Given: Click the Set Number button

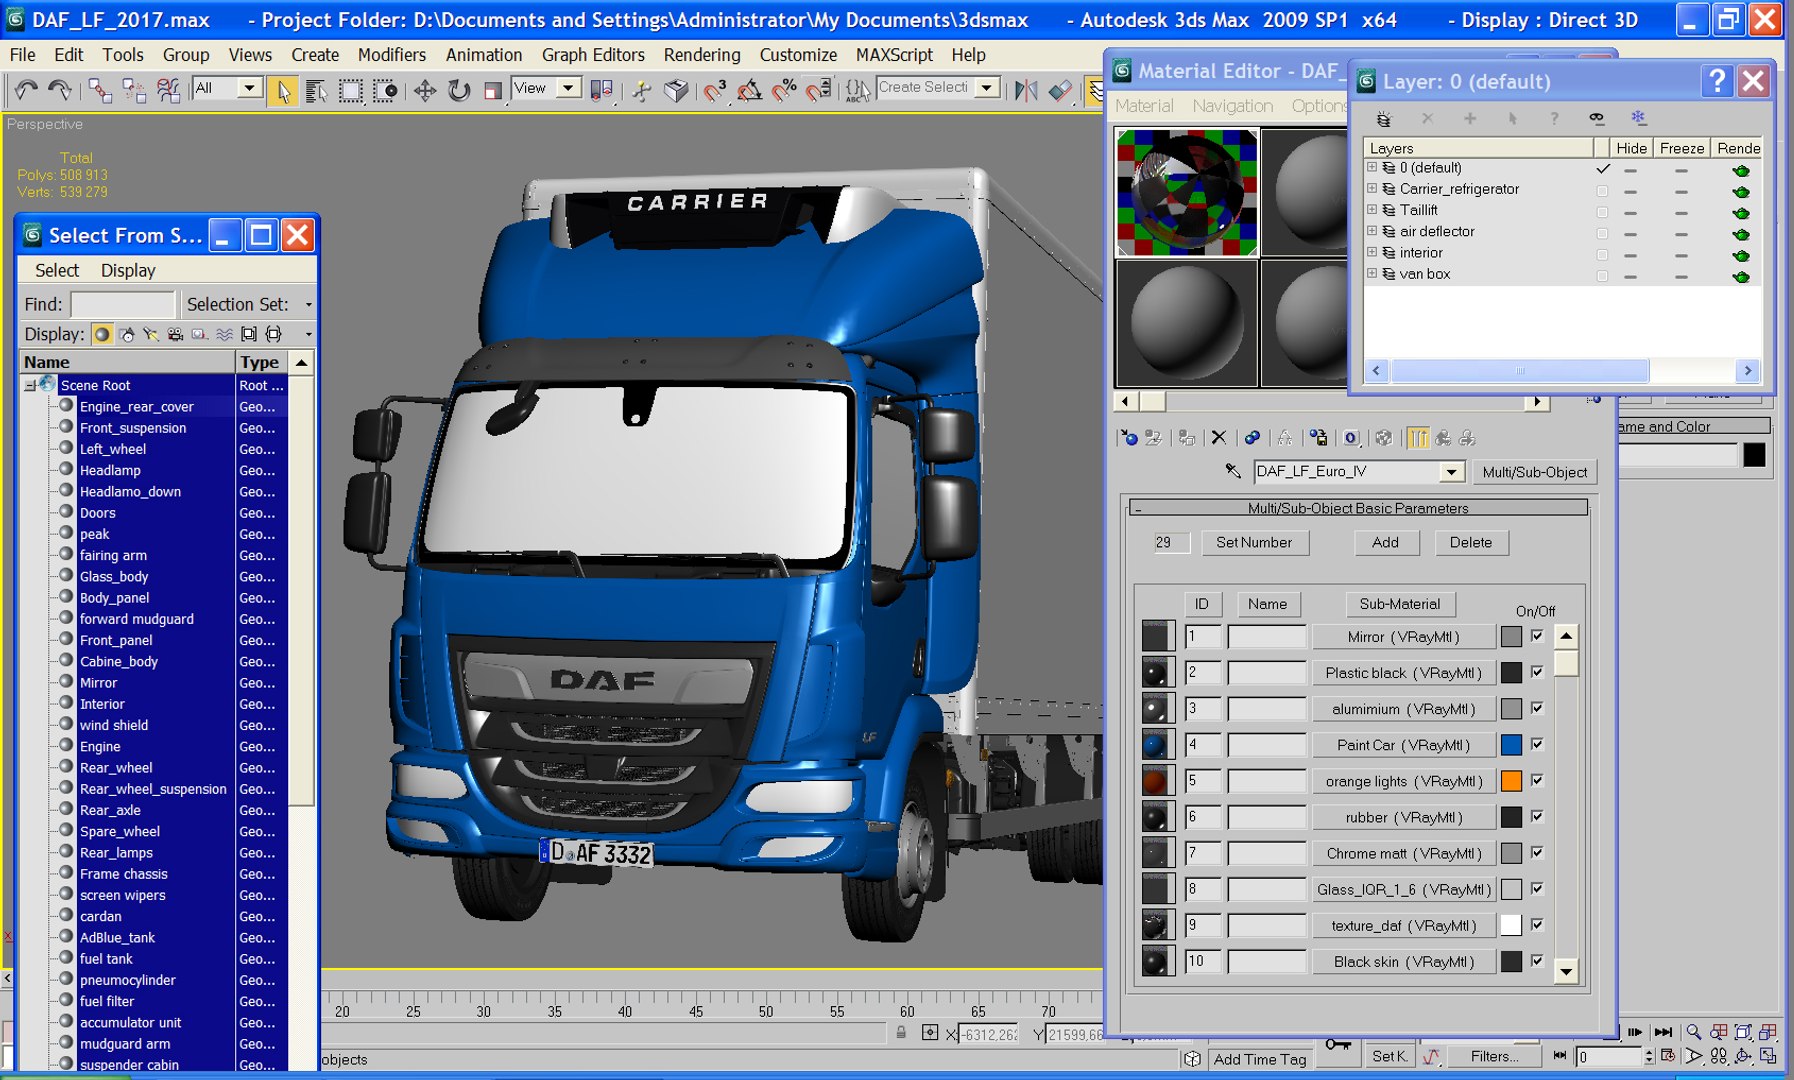Looking at the screenshot, I should tap(1254, 542).
